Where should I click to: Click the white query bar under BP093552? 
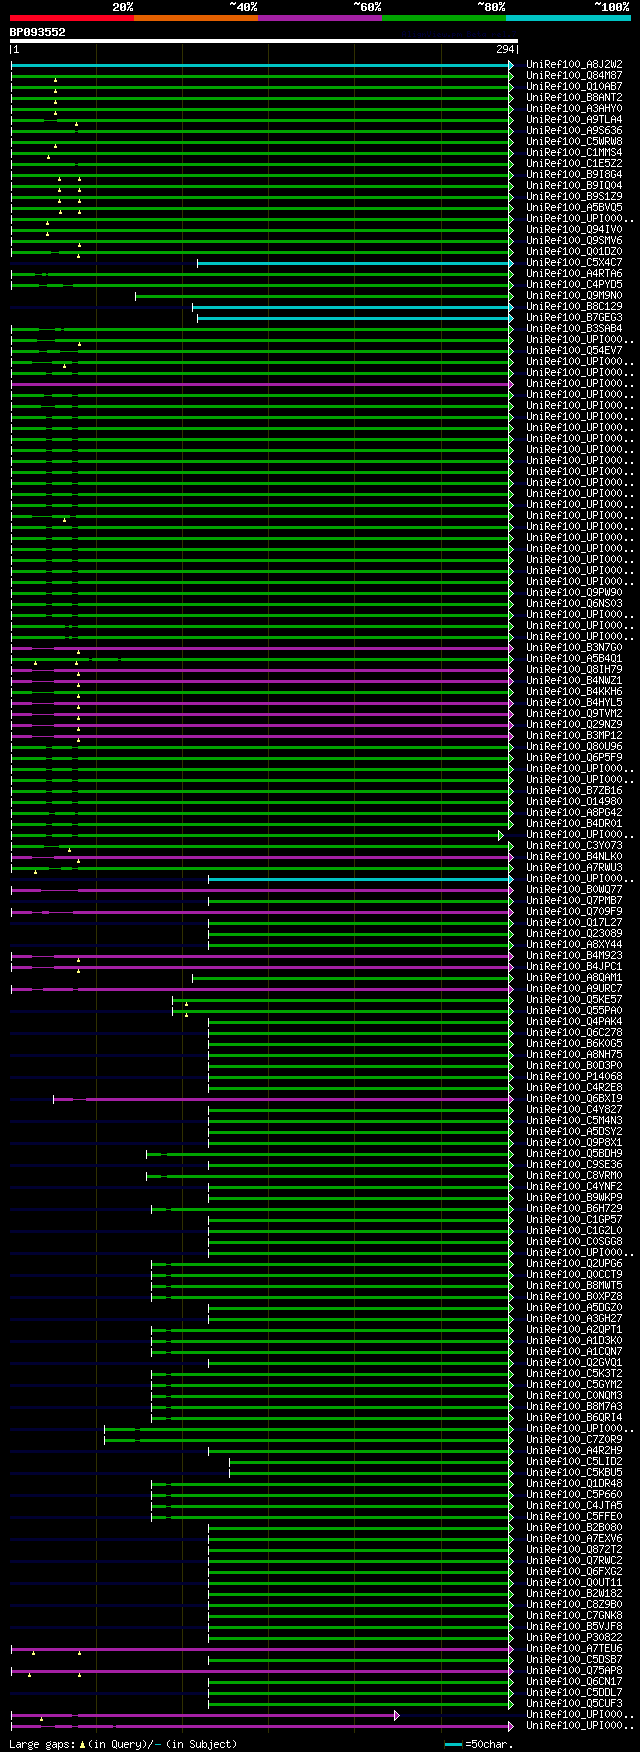point(263,41)
